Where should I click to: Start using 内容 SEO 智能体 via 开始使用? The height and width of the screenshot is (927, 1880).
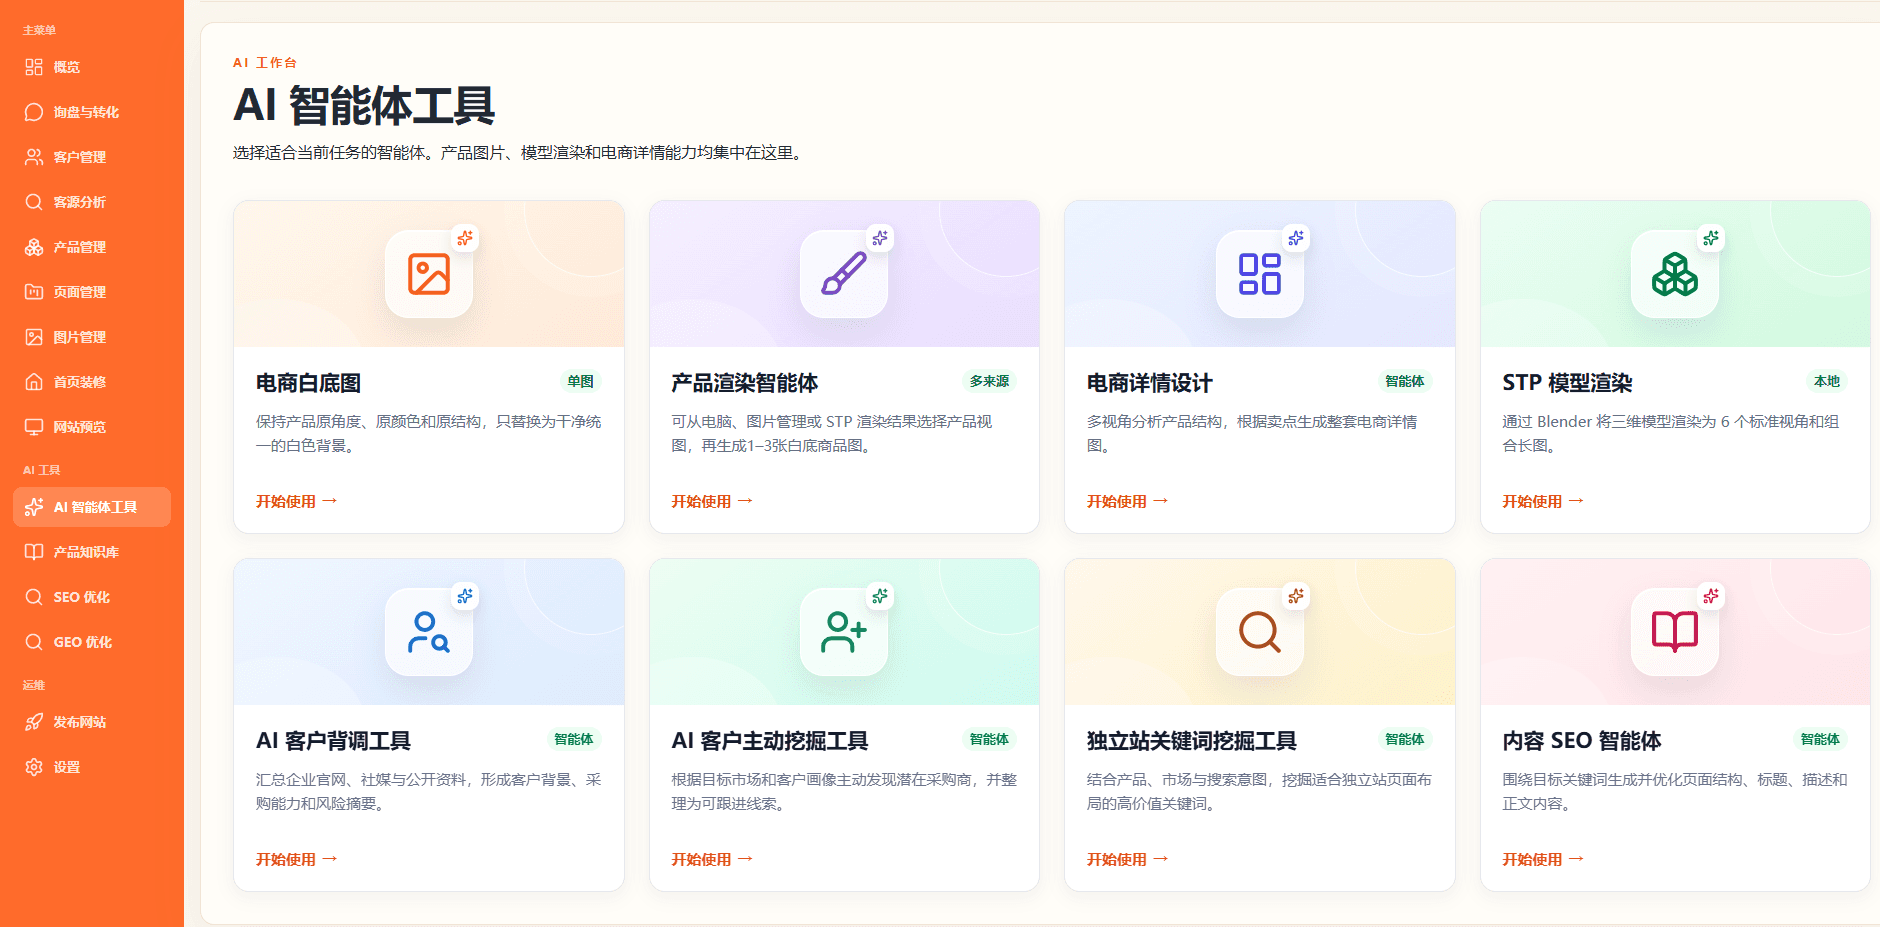pyautogui.click(x=1543, y=859)
